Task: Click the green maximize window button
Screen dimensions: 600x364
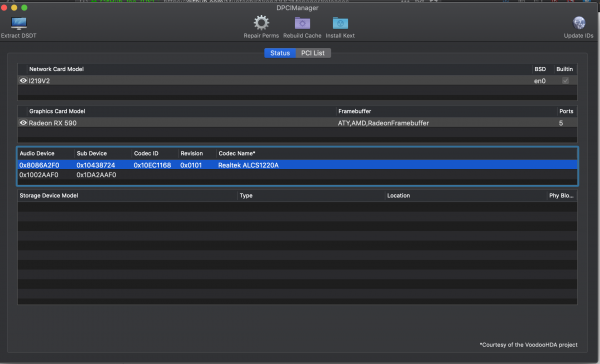Action: coord(24,7)
